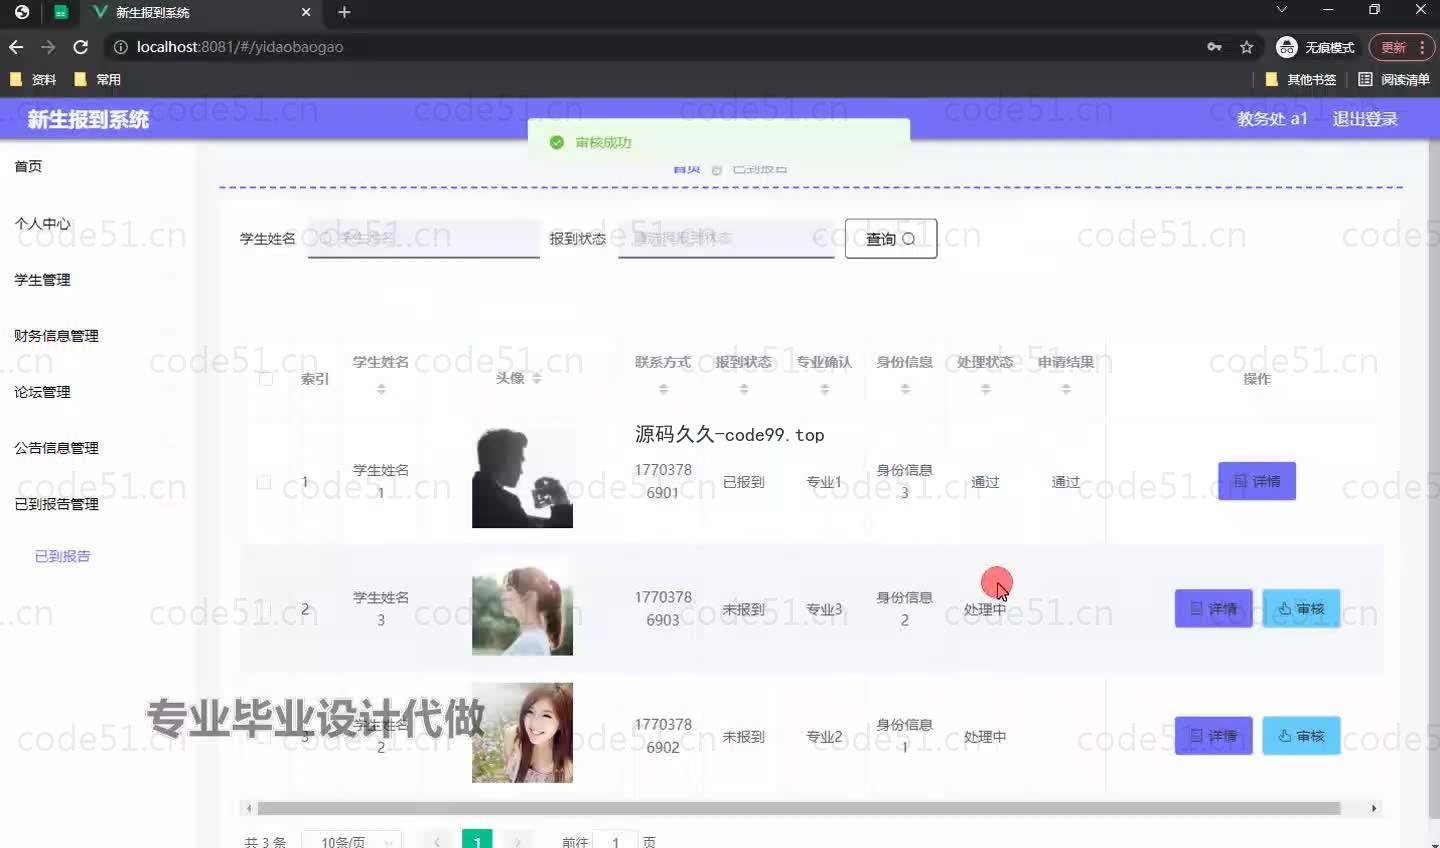Bookmark this page with the star icon
1440x848 pixels.
point(1246,47)
